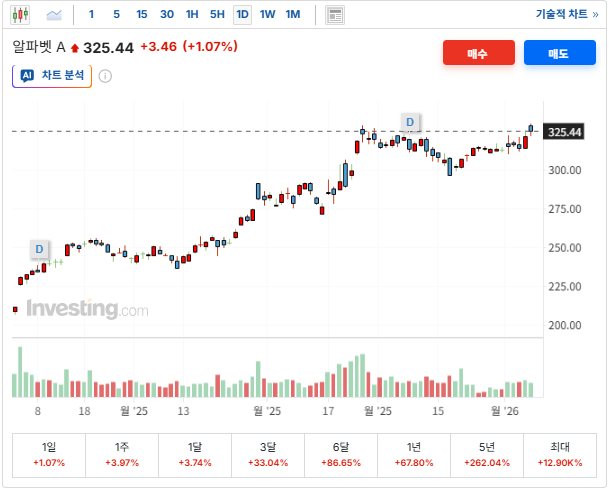The width and height of the screenshot is (609, 490).
Task: Click the dividend D marker near 8
Action: (x=39, y=249)
